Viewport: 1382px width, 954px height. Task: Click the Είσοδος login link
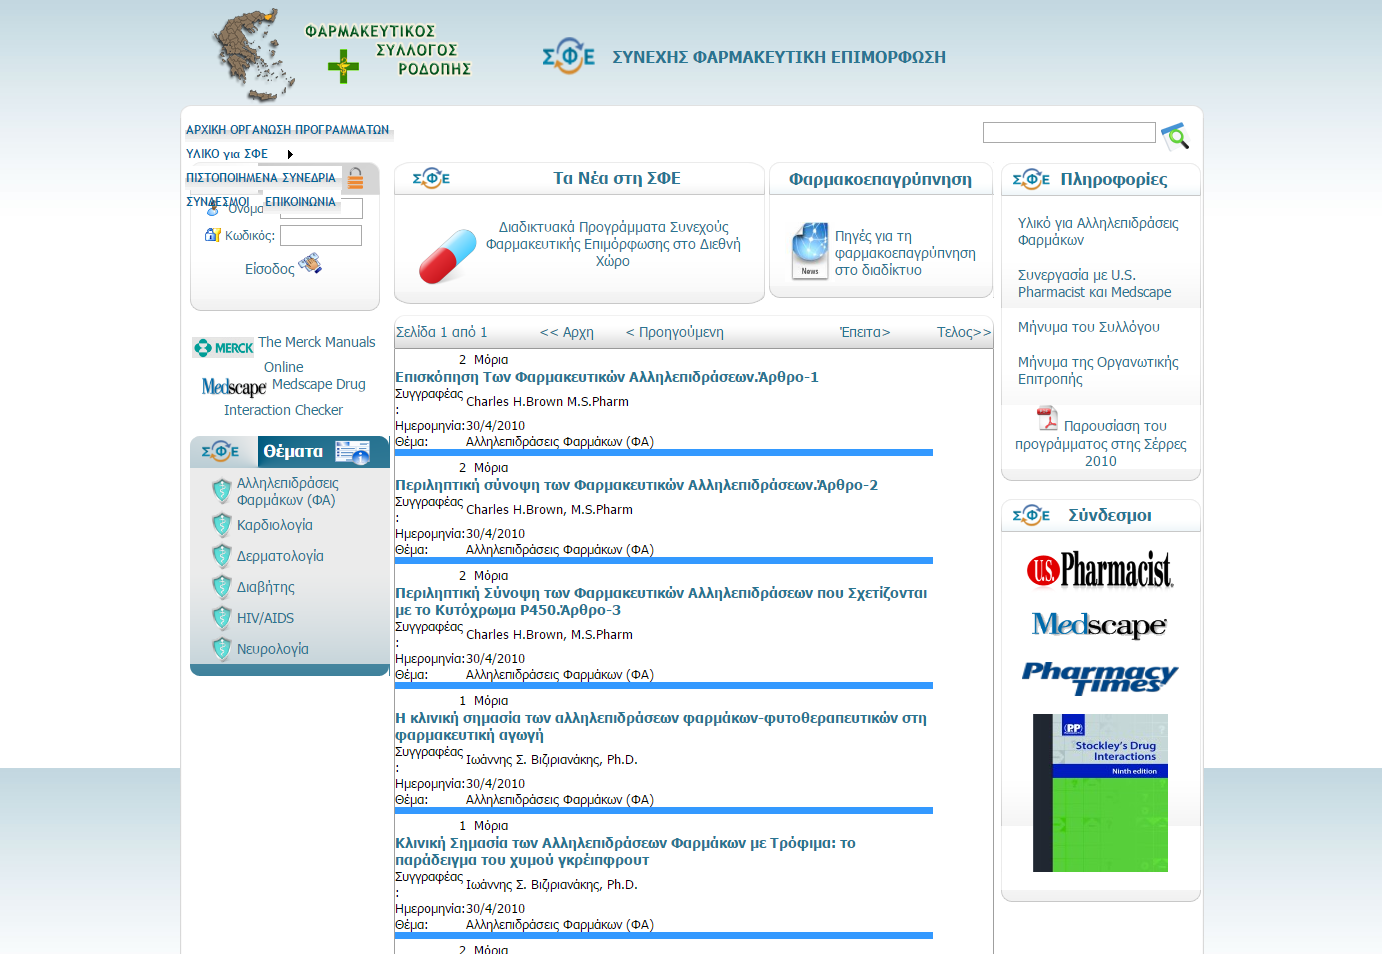(x=269, y=269)
